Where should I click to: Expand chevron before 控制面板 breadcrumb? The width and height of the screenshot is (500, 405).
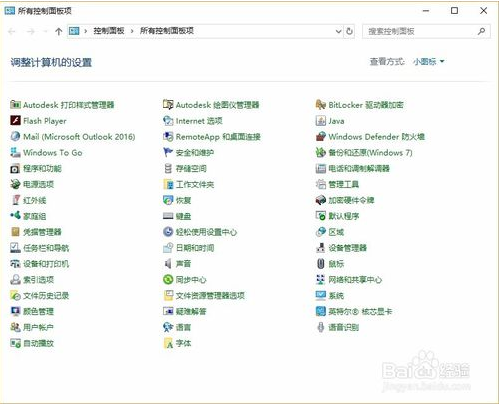86,31
